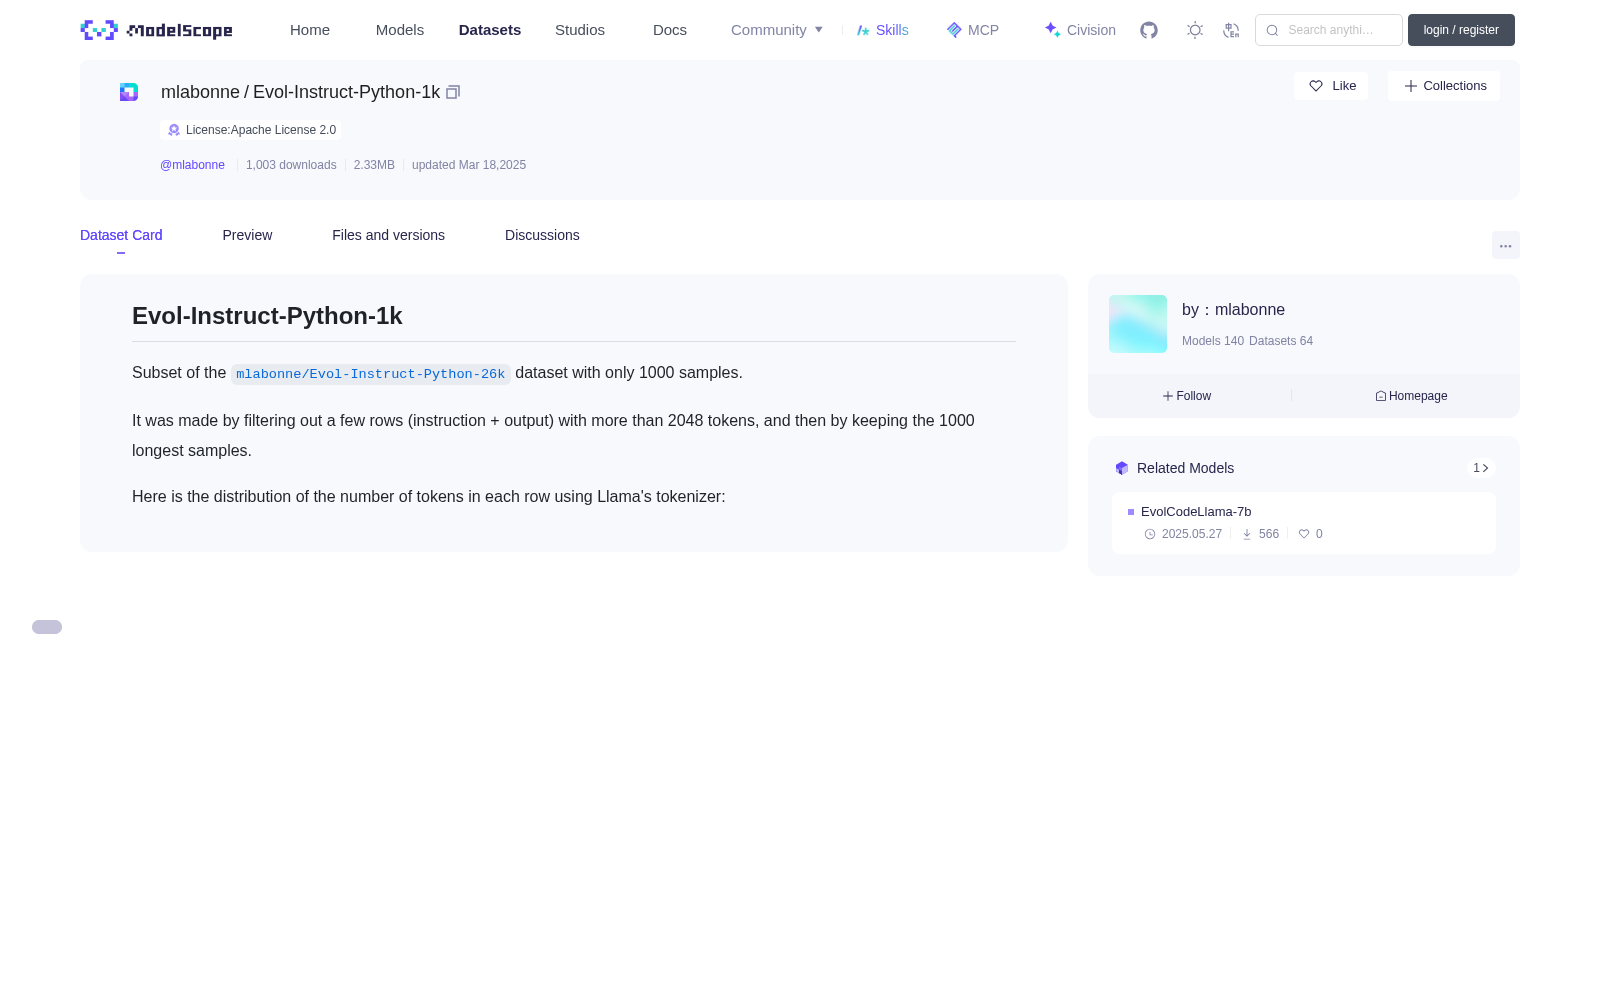This screenshot has width=1600, height=1000.
Task: Click the heart icon on EvolCodeLlama-7b
Action: click(1304, 534)
